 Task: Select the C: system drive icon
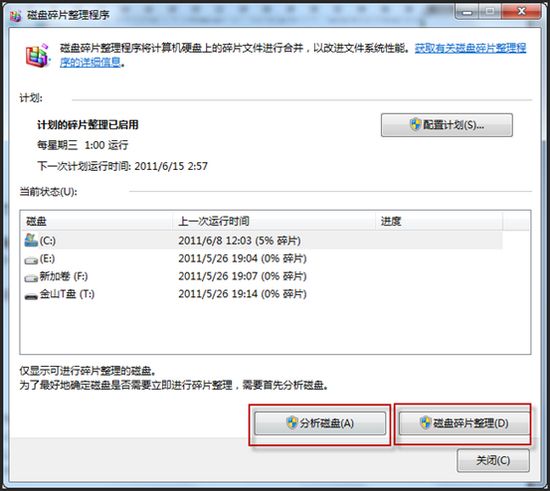[x=31, y=240]
